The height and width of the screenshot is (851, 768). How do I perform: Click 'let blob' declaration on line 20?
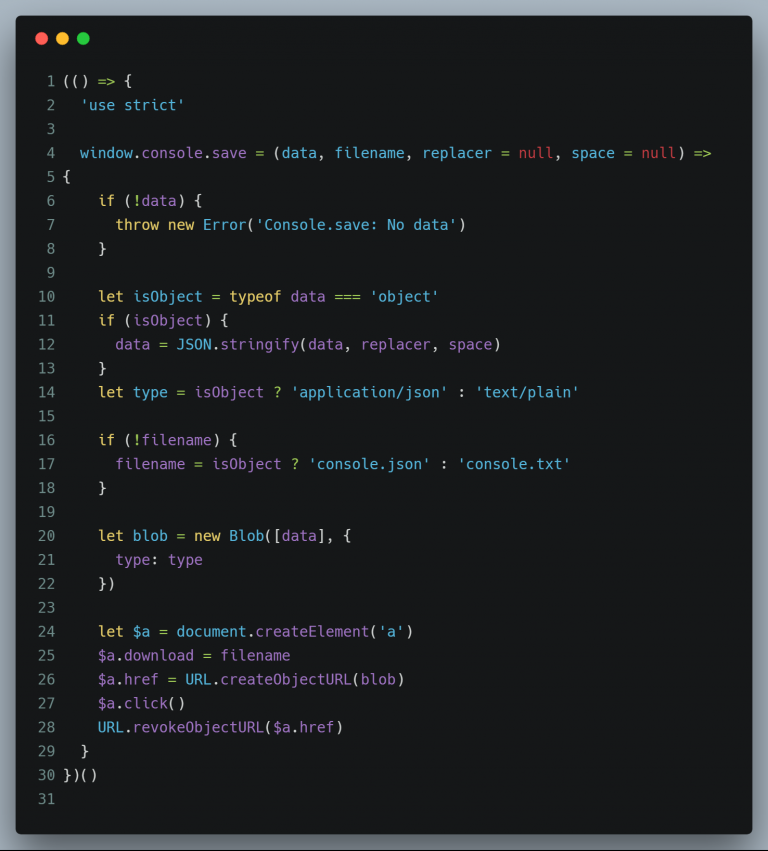pos(133,536)
